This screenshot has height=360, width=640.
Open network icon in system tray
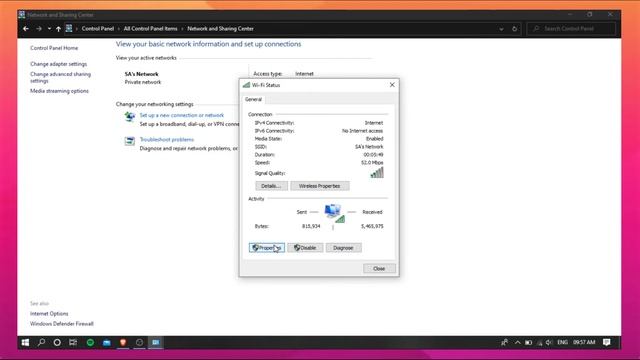(540, 342)
